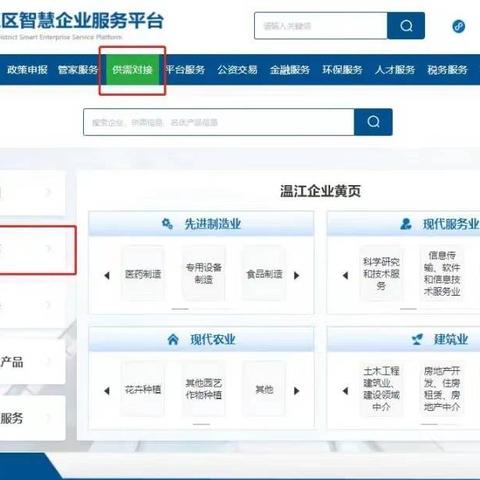Click the 先进制造业 section heading
Image resolution: width=480 pixels, height=480 pixels.
point(213,224)
